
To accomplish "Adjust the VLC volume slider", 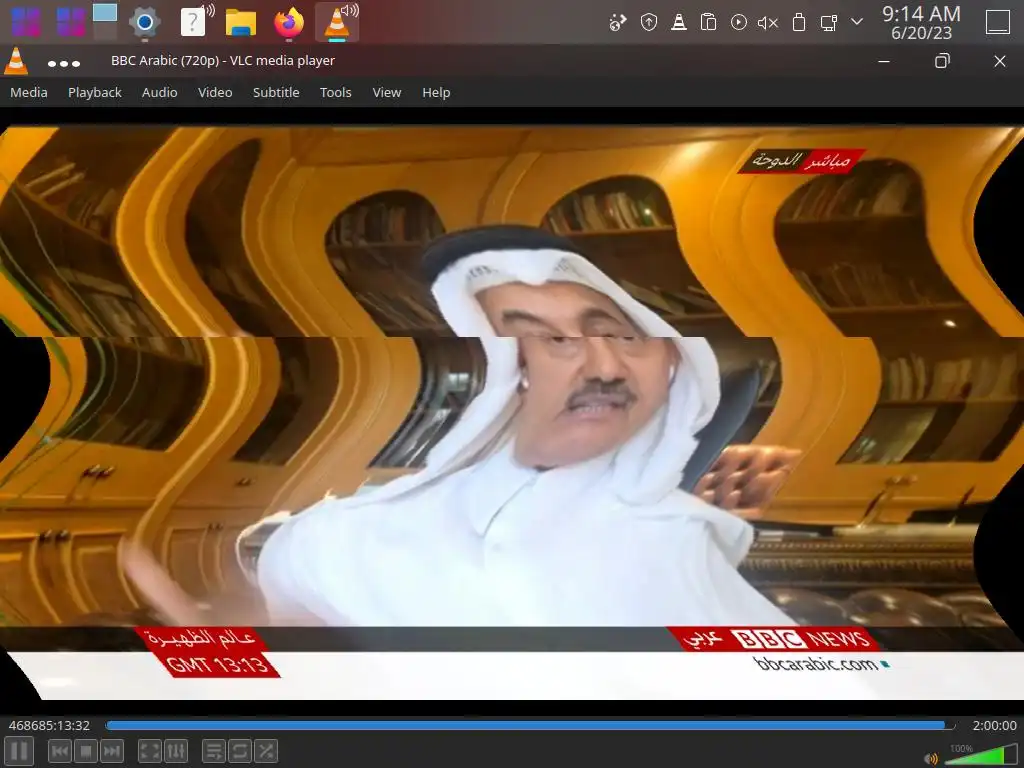I will 980,755.
